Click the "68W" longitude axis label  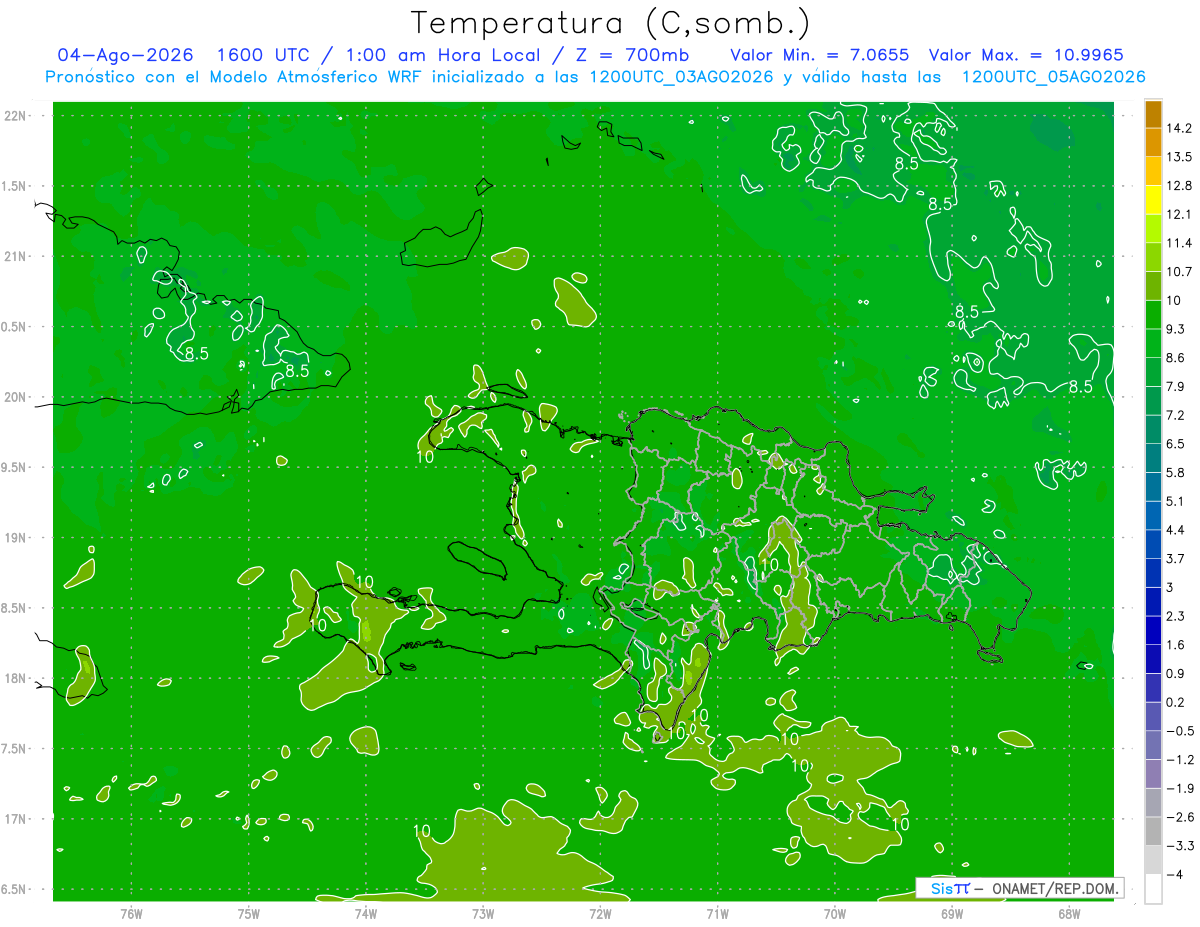click(1069, 913)
